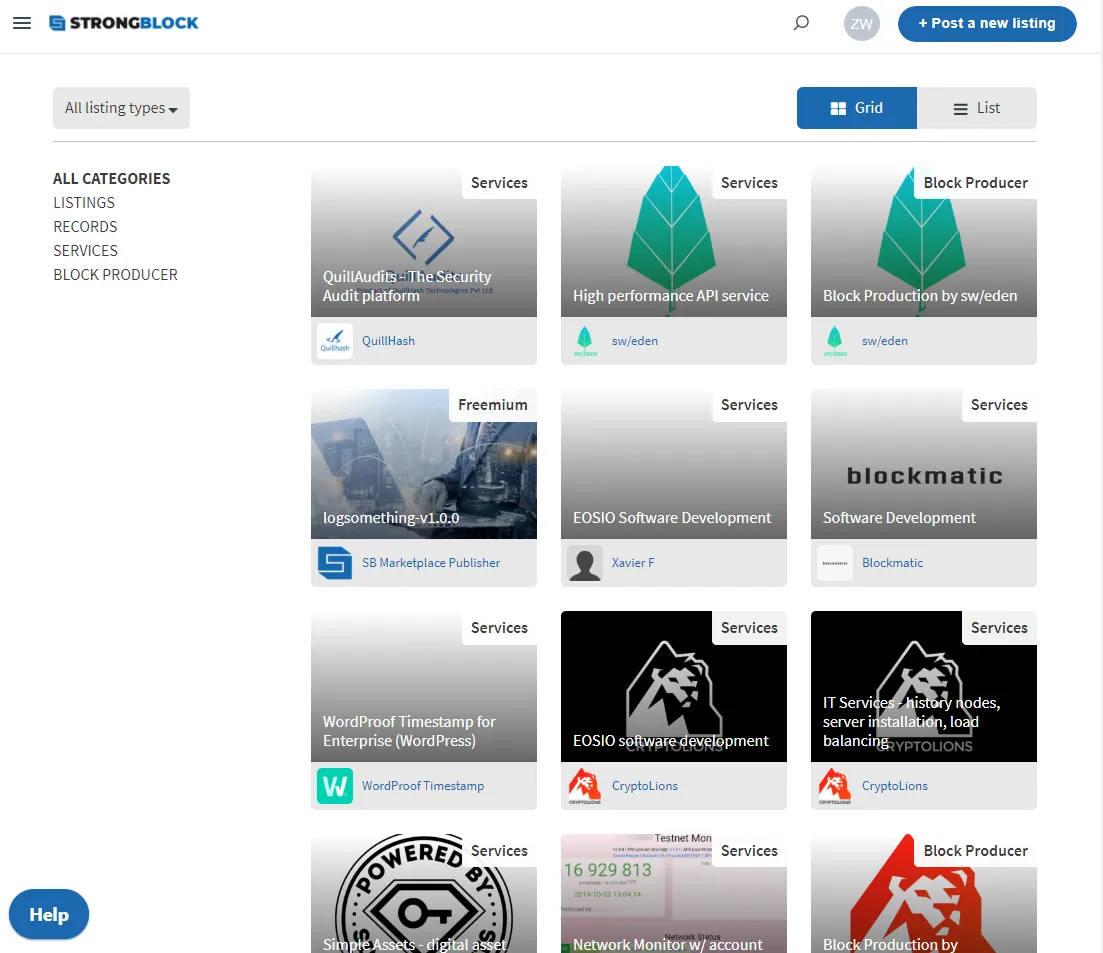Click Xavier F author link

tap(632, 563)
